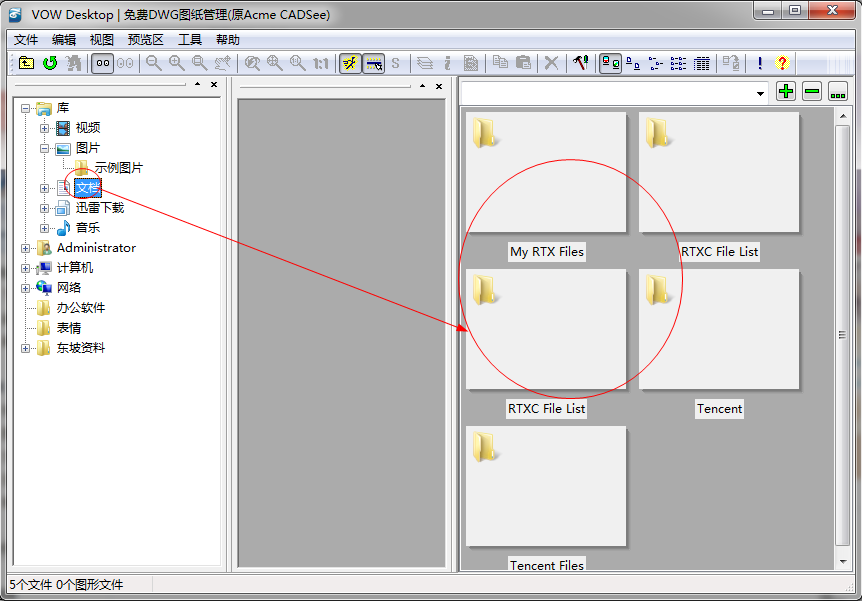The image size is (862, 601).
Task: Close the folder tree panel
Action: click(x=214, y=85)
